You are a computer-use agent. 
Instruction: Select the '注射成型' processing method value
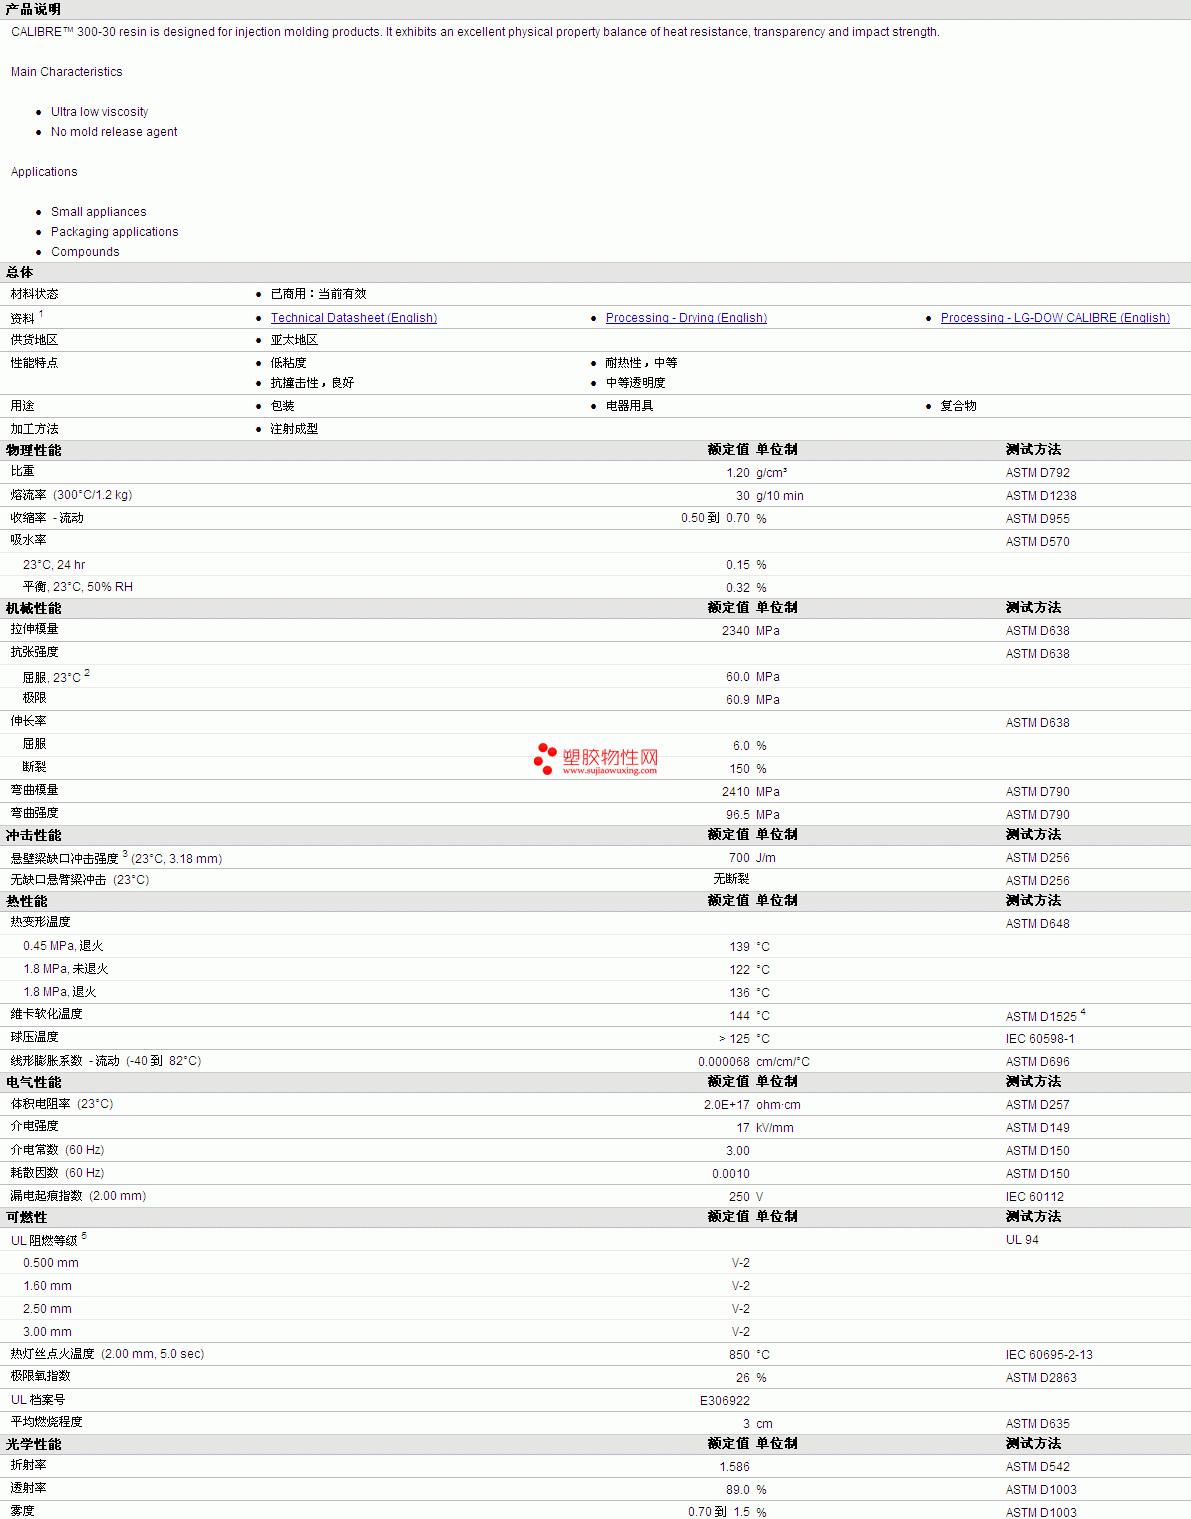point(294,429)
